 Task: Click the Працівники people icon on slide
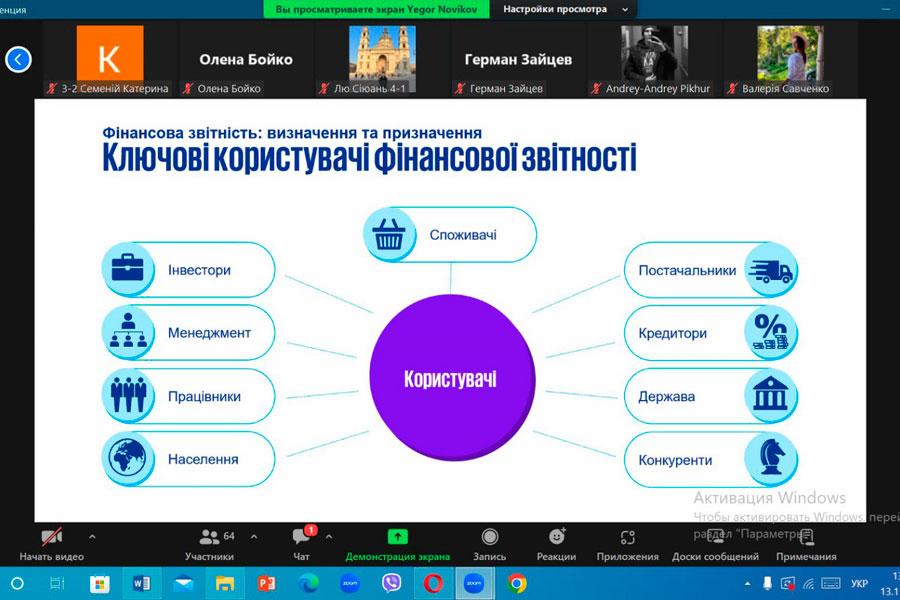point(127,394)
